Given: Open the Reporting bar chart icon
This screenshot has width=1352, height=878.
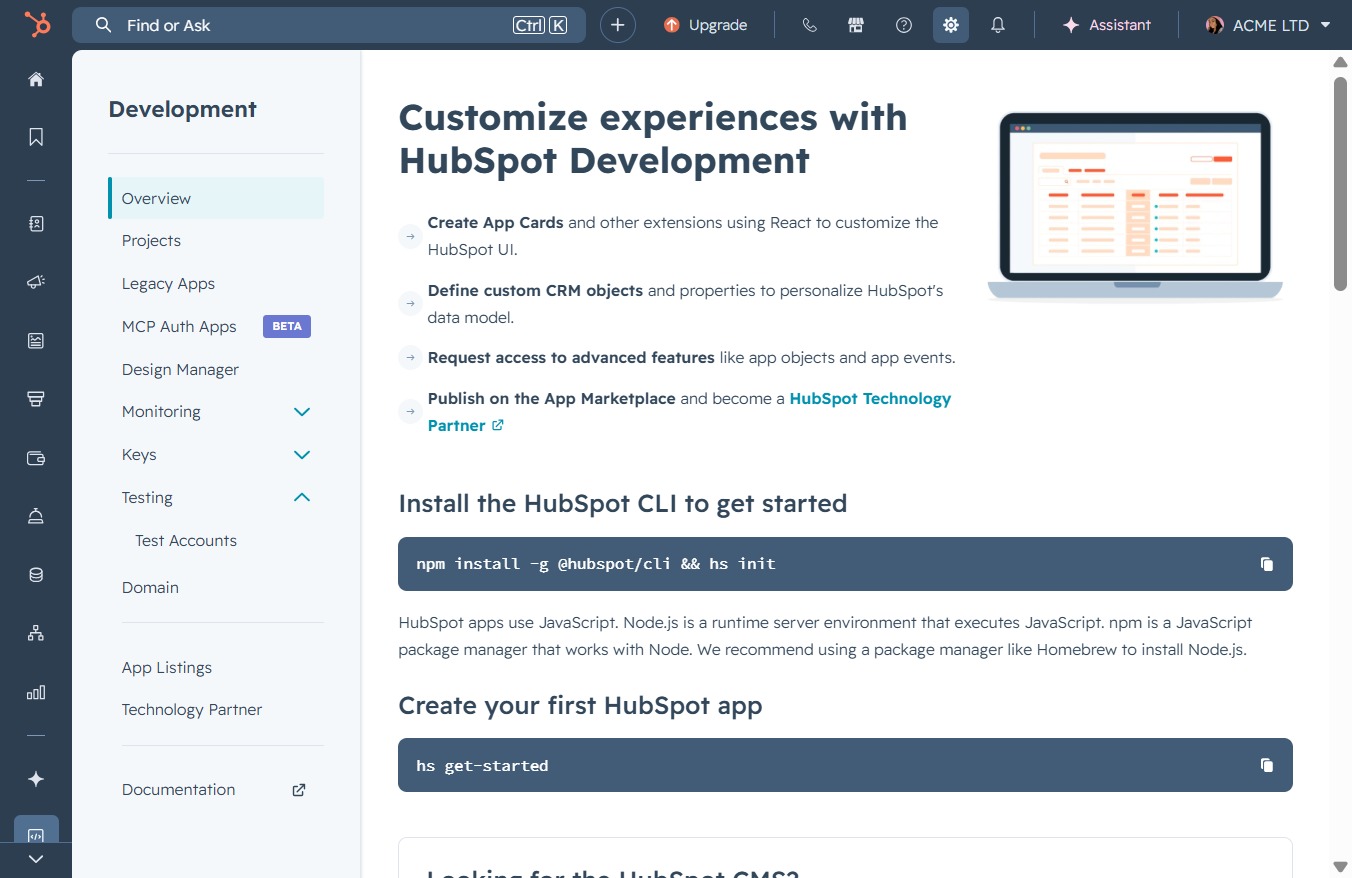Looking at the screenshot, I should click(36, 692).
